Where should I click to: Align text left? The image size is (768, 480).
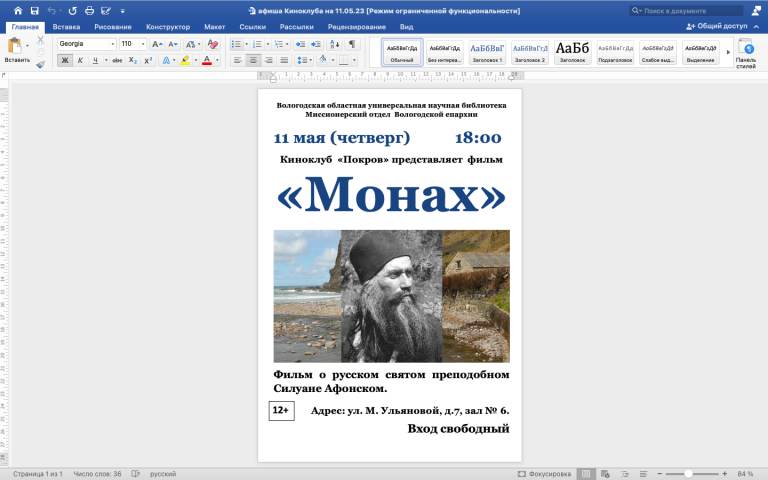pyautogui.click(x=238, y=60)
